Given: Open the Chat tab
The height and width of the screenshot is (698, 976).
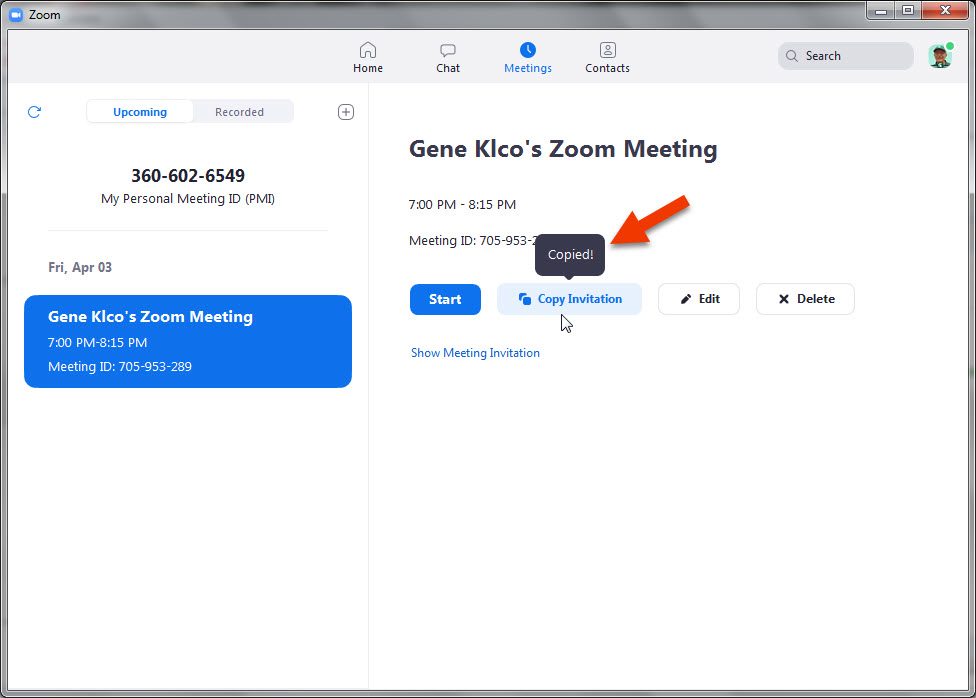Looking at the screenshot, I should [448, 57].
